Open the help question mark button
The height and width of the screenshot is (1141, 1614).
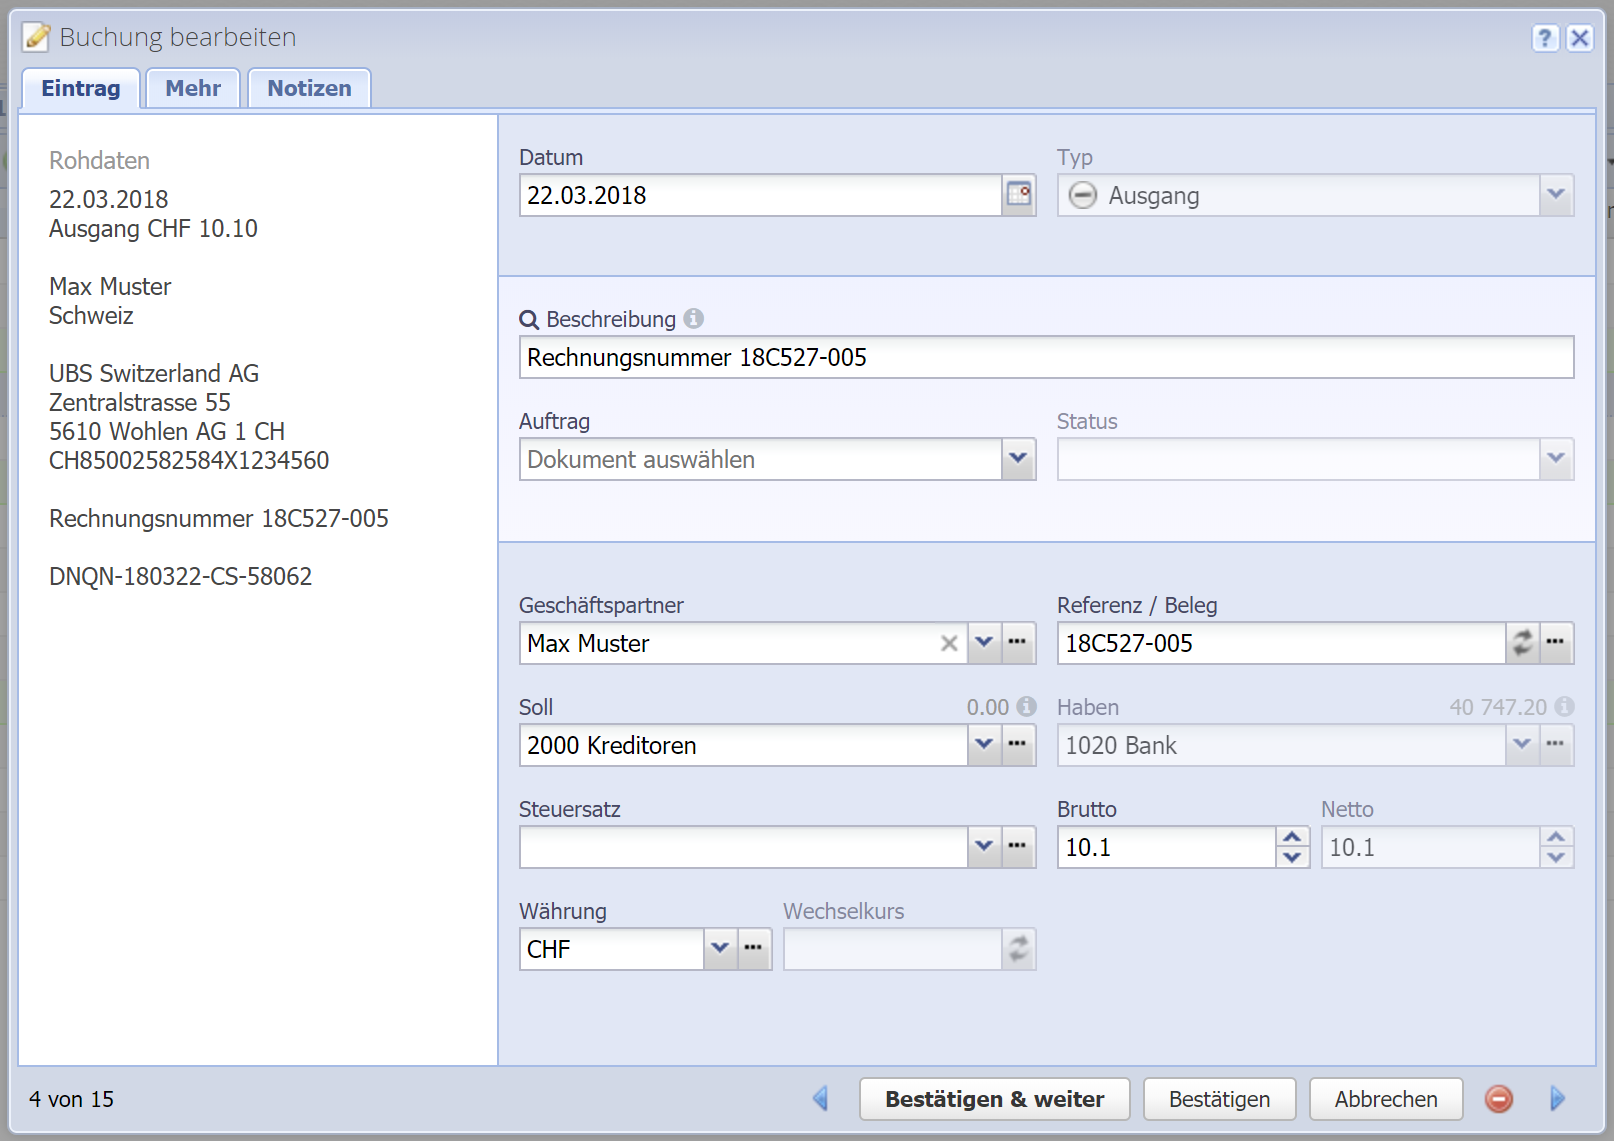[1545, 38]
